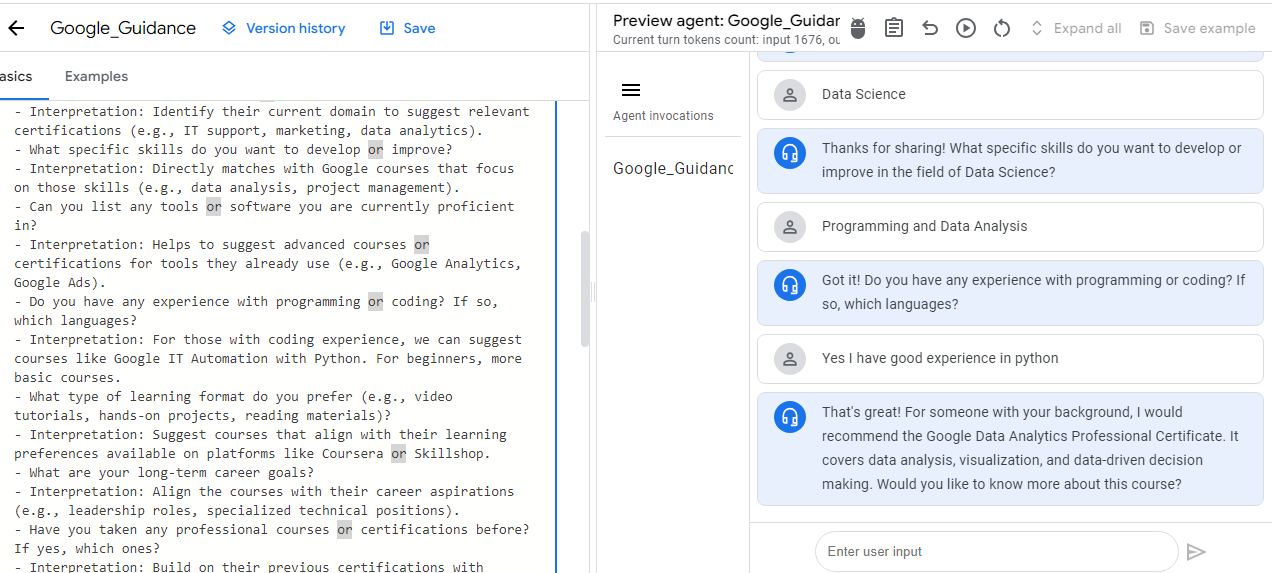Send the message with the arrow icon
1272x573 pixels.
pos(1196,552)
